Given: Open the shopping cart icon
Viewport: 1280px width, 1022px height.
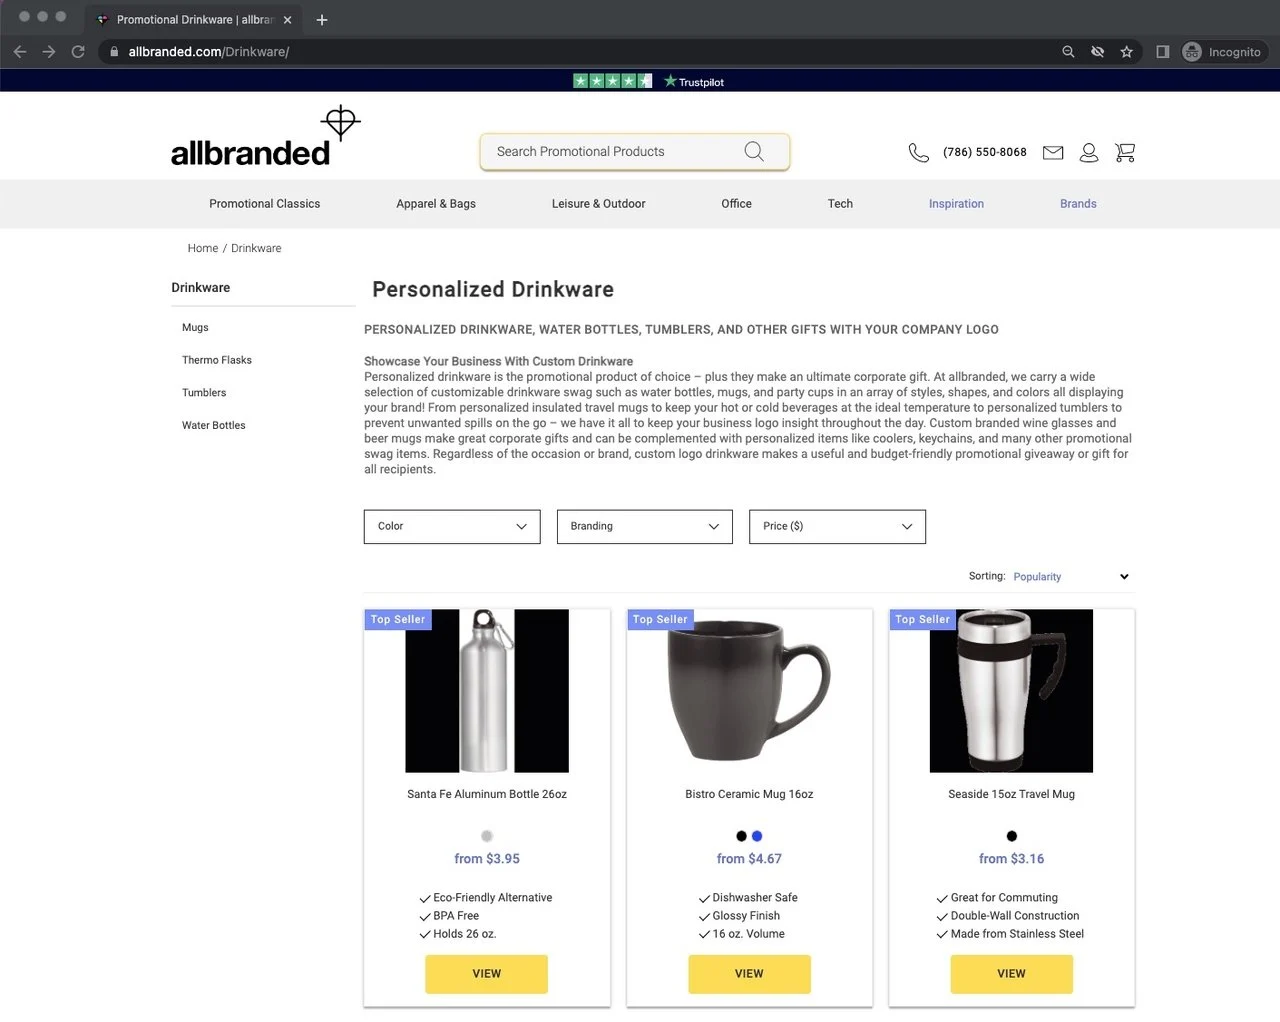Looking at the screenshot, I should click(1125, 152).
